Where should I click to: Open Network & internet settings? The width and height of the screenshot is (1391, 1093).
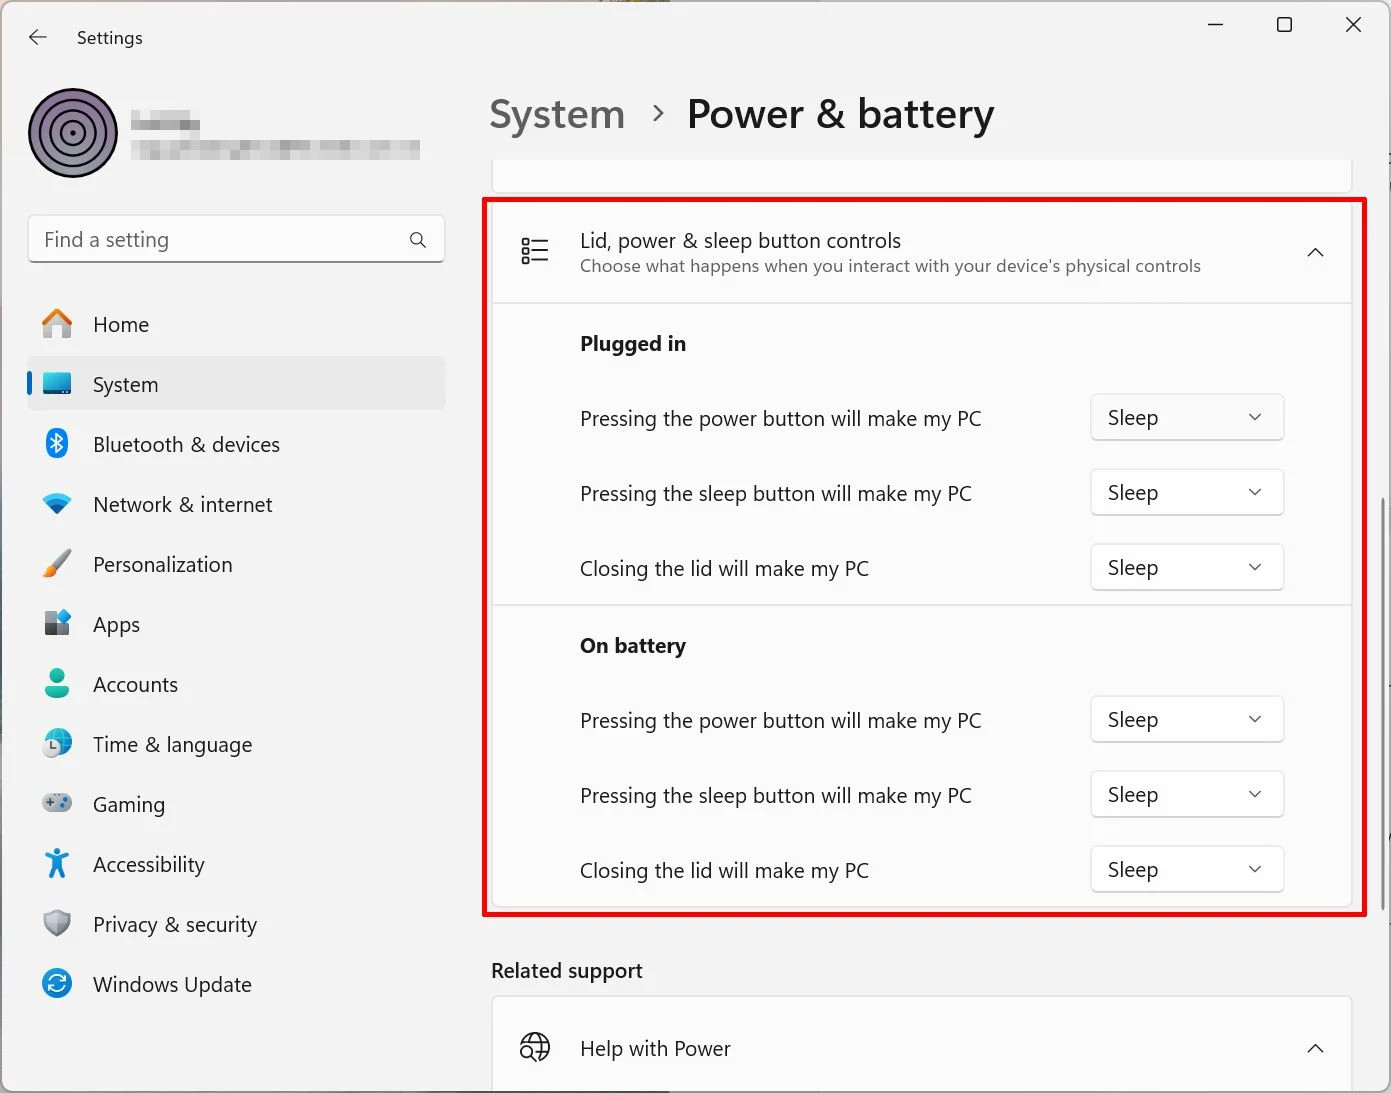tap(182, 504)
